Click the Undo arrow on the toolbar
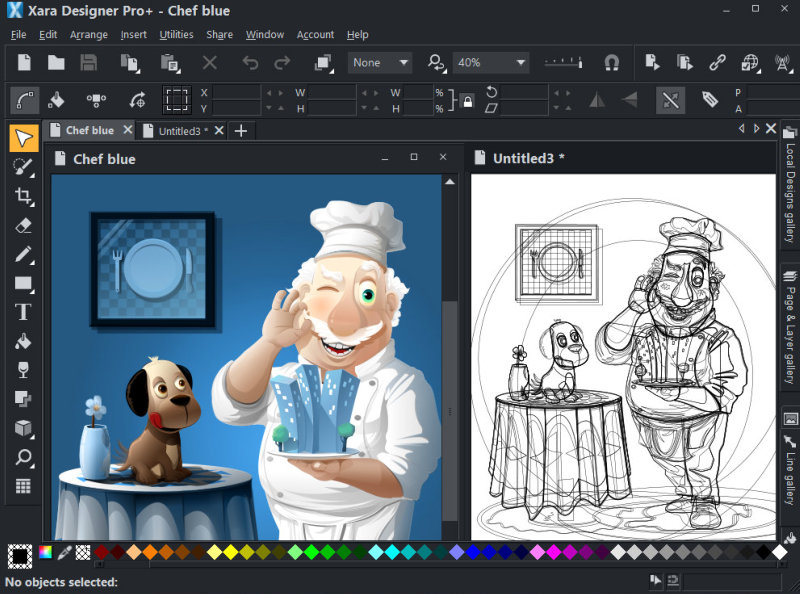The height and width of the screenshot is (594, 800). pos(250,62)
